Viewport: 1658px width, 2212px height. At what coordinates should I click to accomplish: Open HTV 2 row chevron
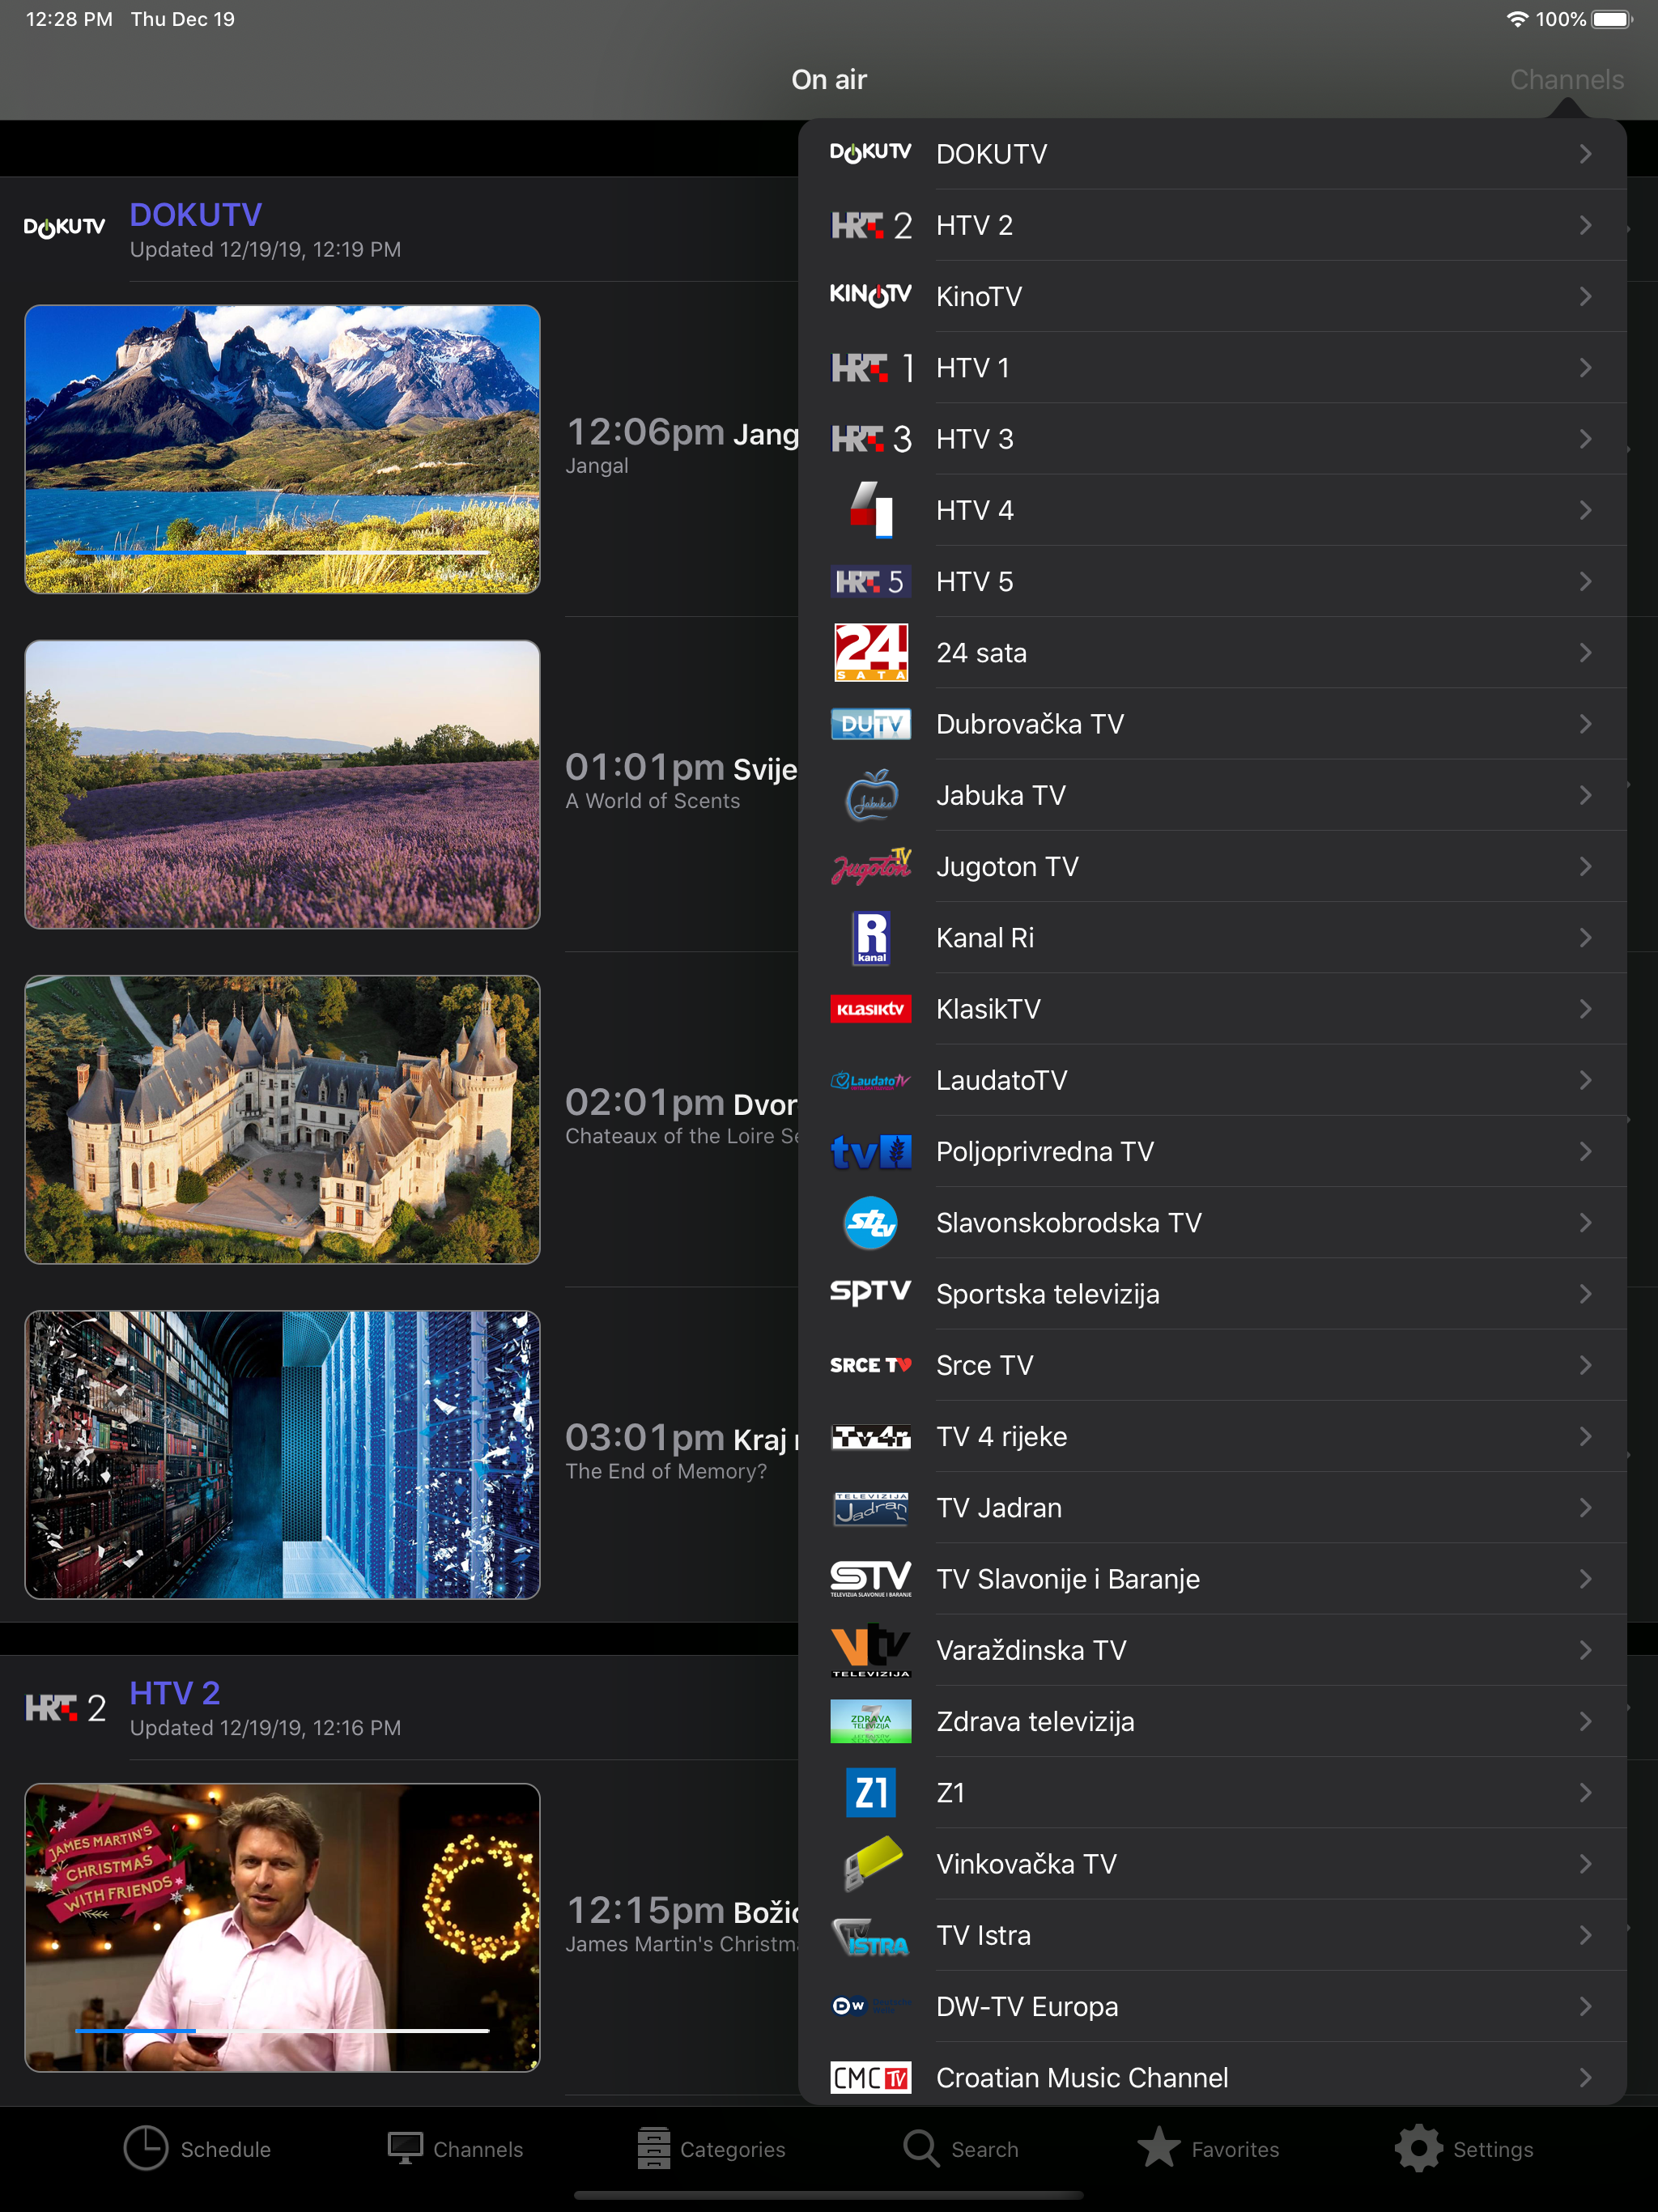[x=1585, y=225]
